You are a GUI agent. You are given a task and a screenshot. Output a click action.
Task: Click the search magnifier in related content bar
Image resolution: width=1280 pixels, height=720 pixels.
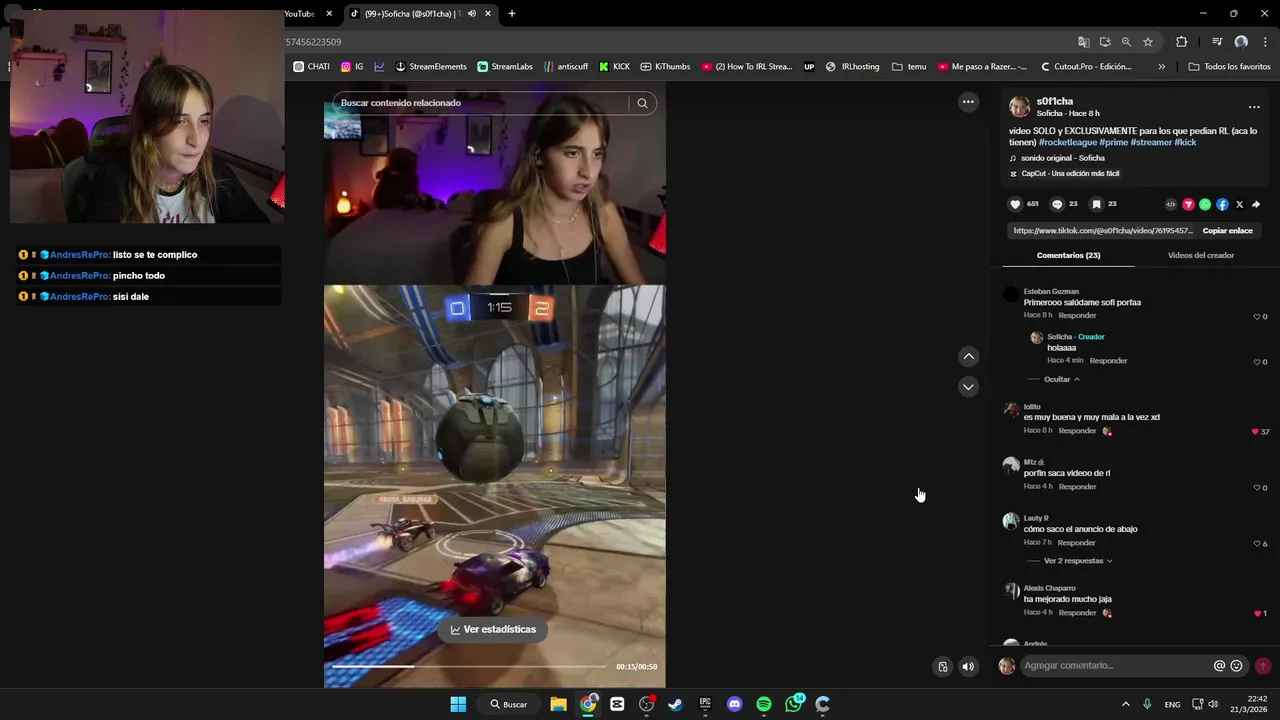[642, 103]
